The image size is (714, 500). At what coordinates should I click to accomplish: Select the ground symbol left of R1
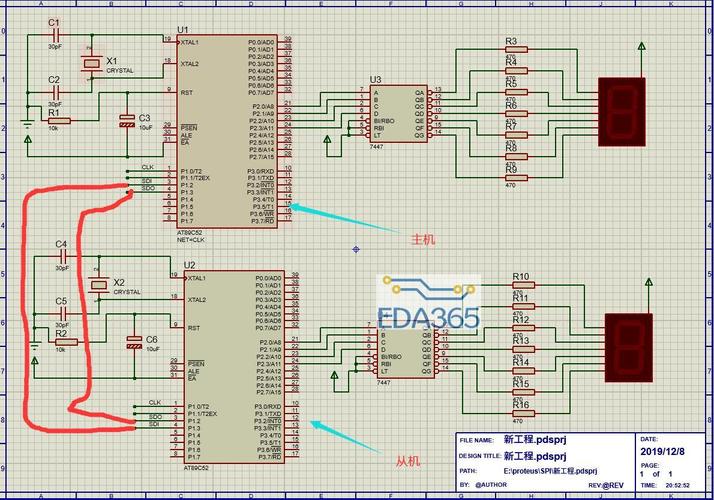[27, 123]
